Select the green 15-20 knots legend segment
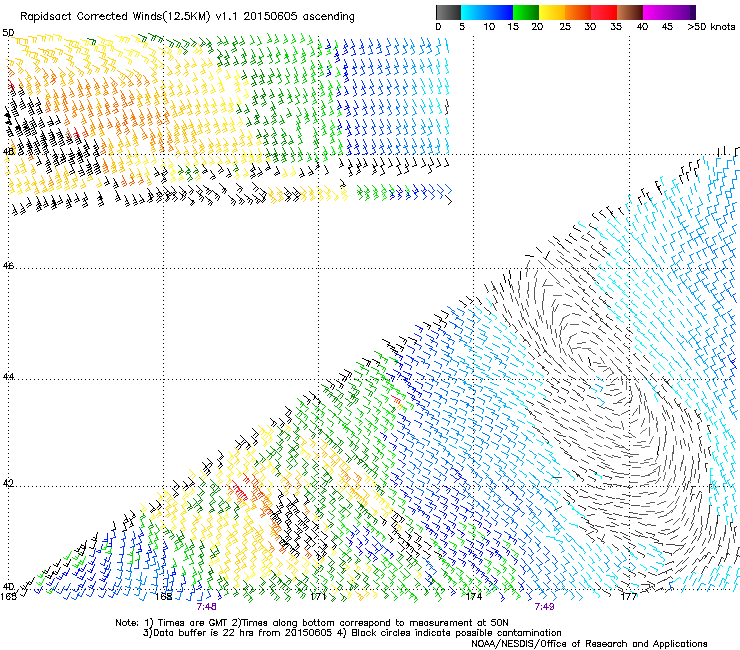Image resolution: width=740 pixels, height=650 pixels. point(526,12)
